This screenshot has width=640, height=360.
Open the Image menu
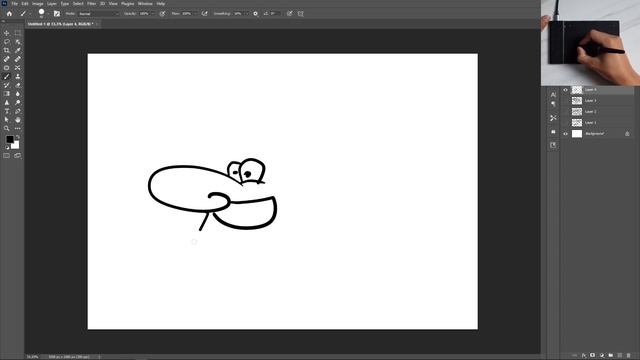click(x=38, y=4)
